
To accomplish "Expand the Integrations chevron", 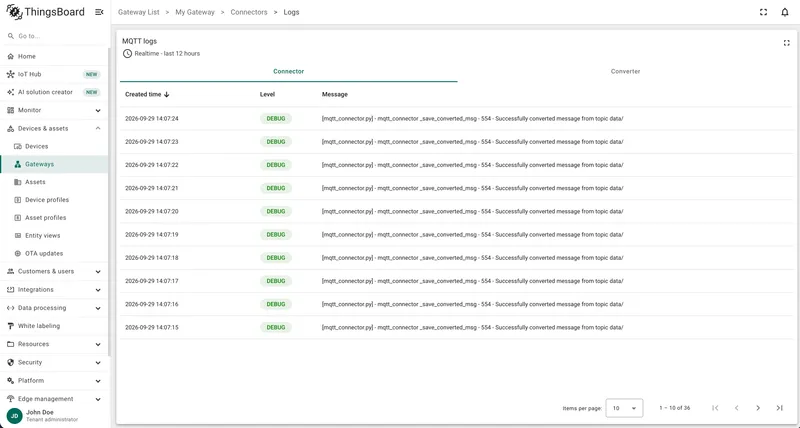I will click(98, 290).
